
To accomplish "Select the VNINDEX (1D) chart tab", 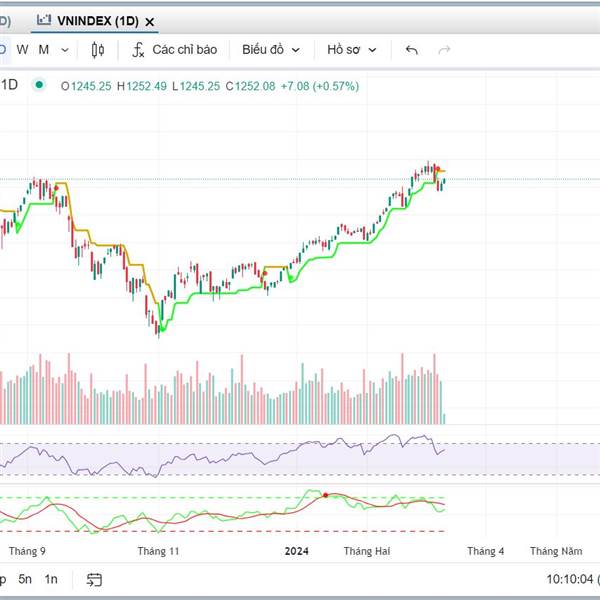I will tap(95, 21).
